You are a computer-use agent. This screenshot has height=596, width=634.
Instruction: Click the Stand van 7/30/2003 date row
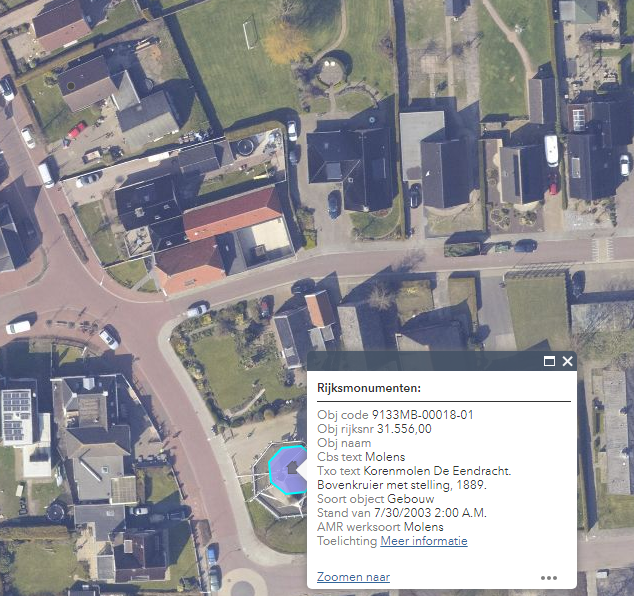point(402,513)
